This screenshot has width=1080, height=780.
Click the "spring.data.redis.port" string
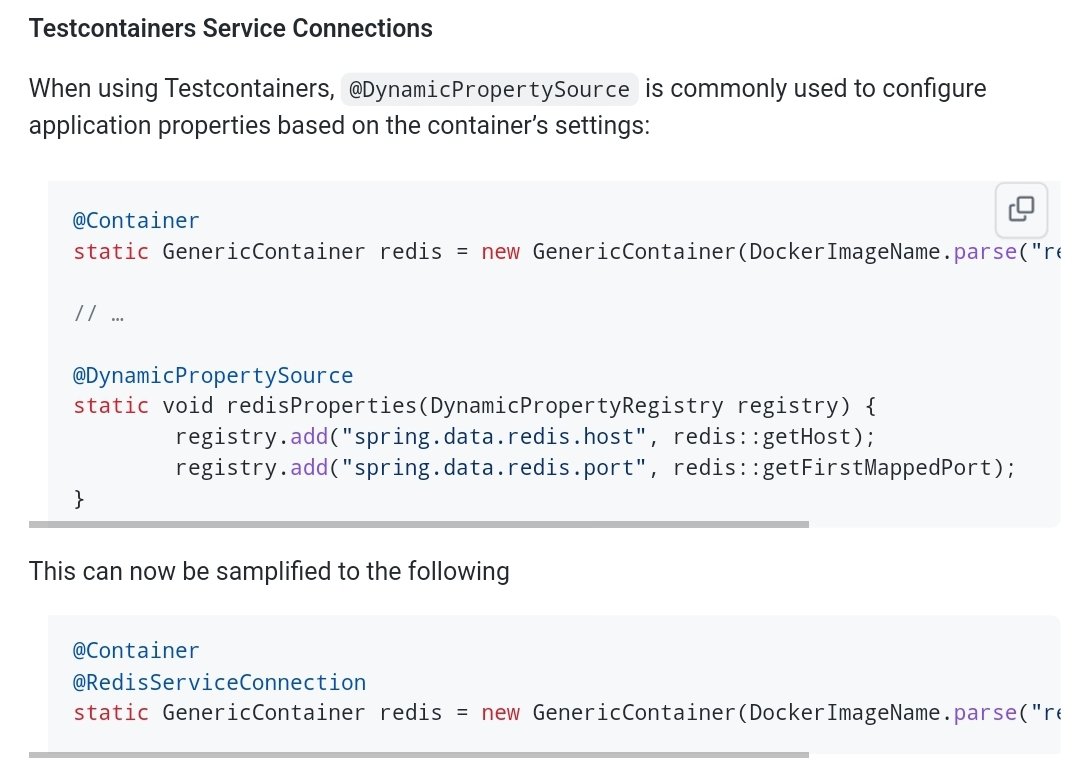pyautogui.click(x=493, y=468)
